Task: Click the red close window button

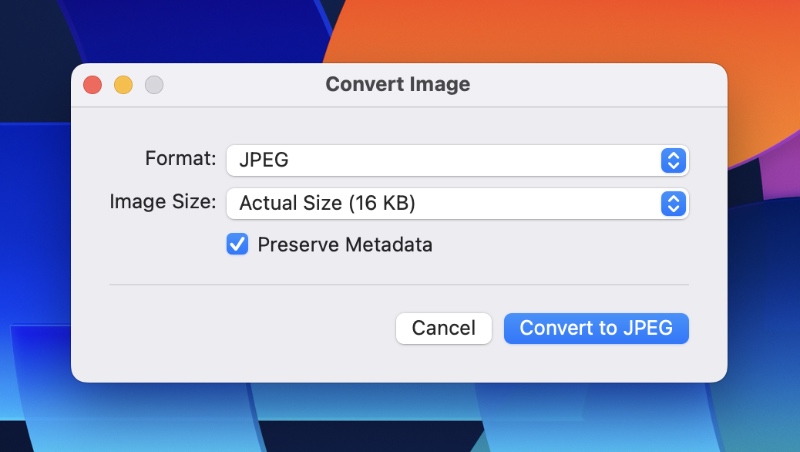Action: (92, 85)
